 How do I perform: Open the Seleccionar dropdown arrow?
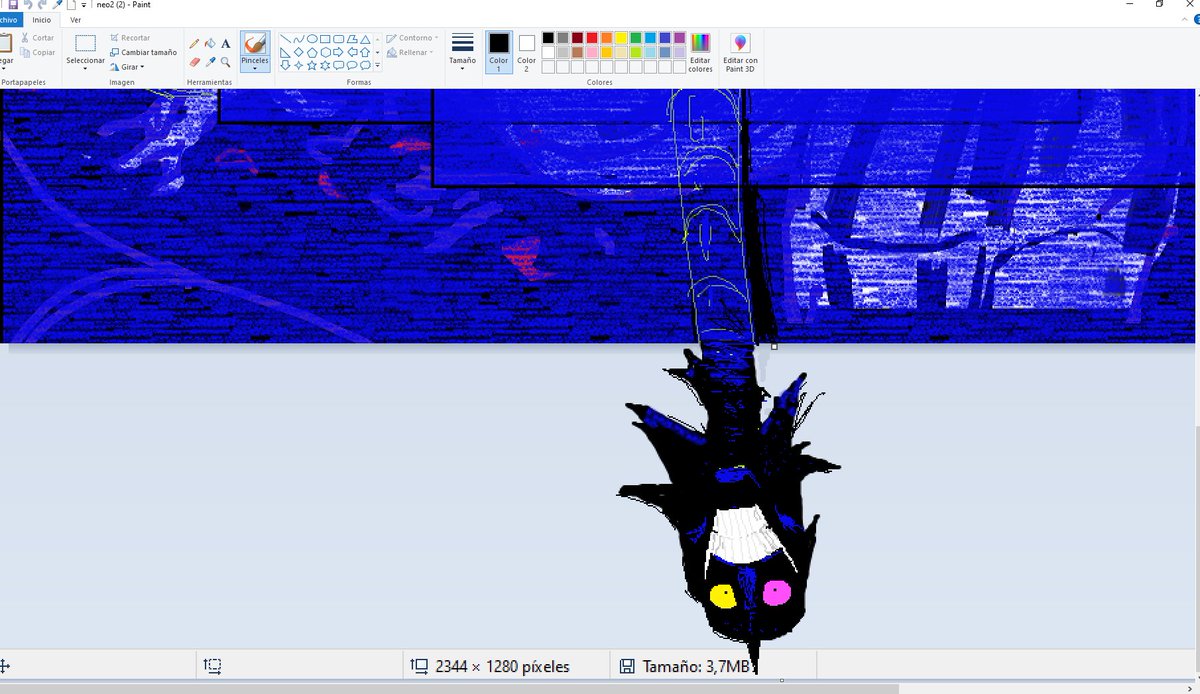point(85,69)
